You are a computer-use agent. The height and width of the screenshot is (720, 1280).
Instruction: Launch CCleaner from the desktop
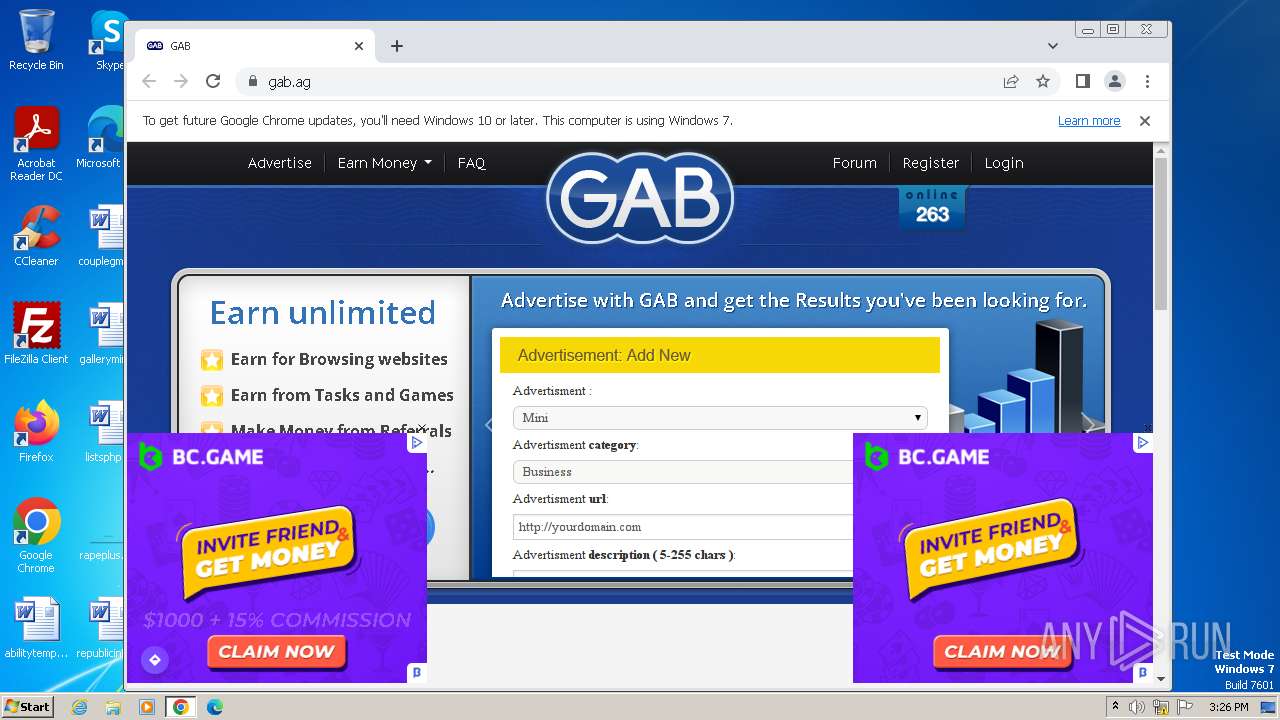point(36,236)
